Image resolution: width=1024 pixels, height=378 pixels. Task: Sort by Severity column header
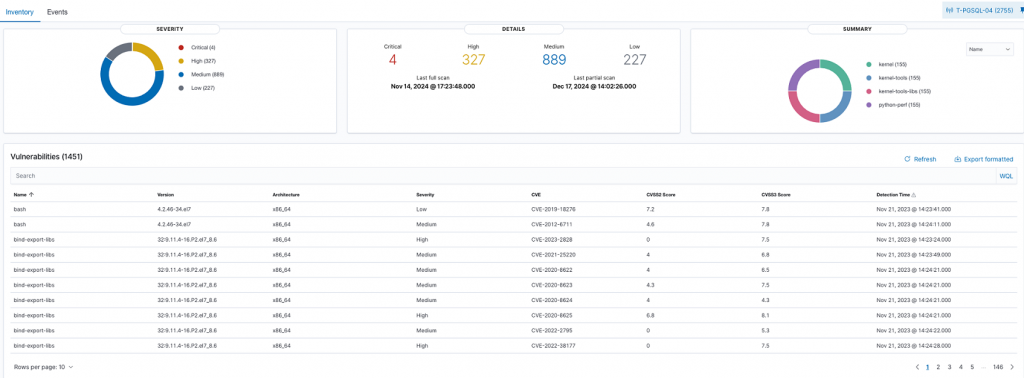click(426, 195)
